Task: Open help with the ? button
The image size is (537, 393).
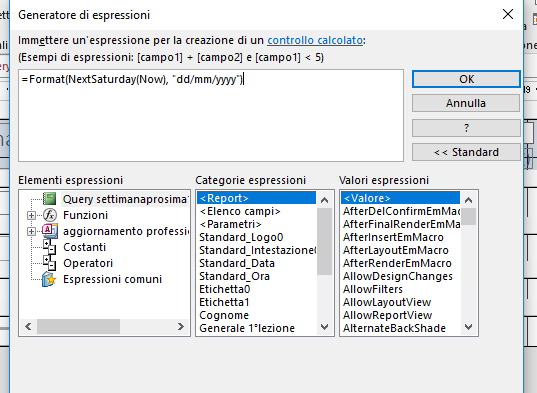Action: [466, 128]
